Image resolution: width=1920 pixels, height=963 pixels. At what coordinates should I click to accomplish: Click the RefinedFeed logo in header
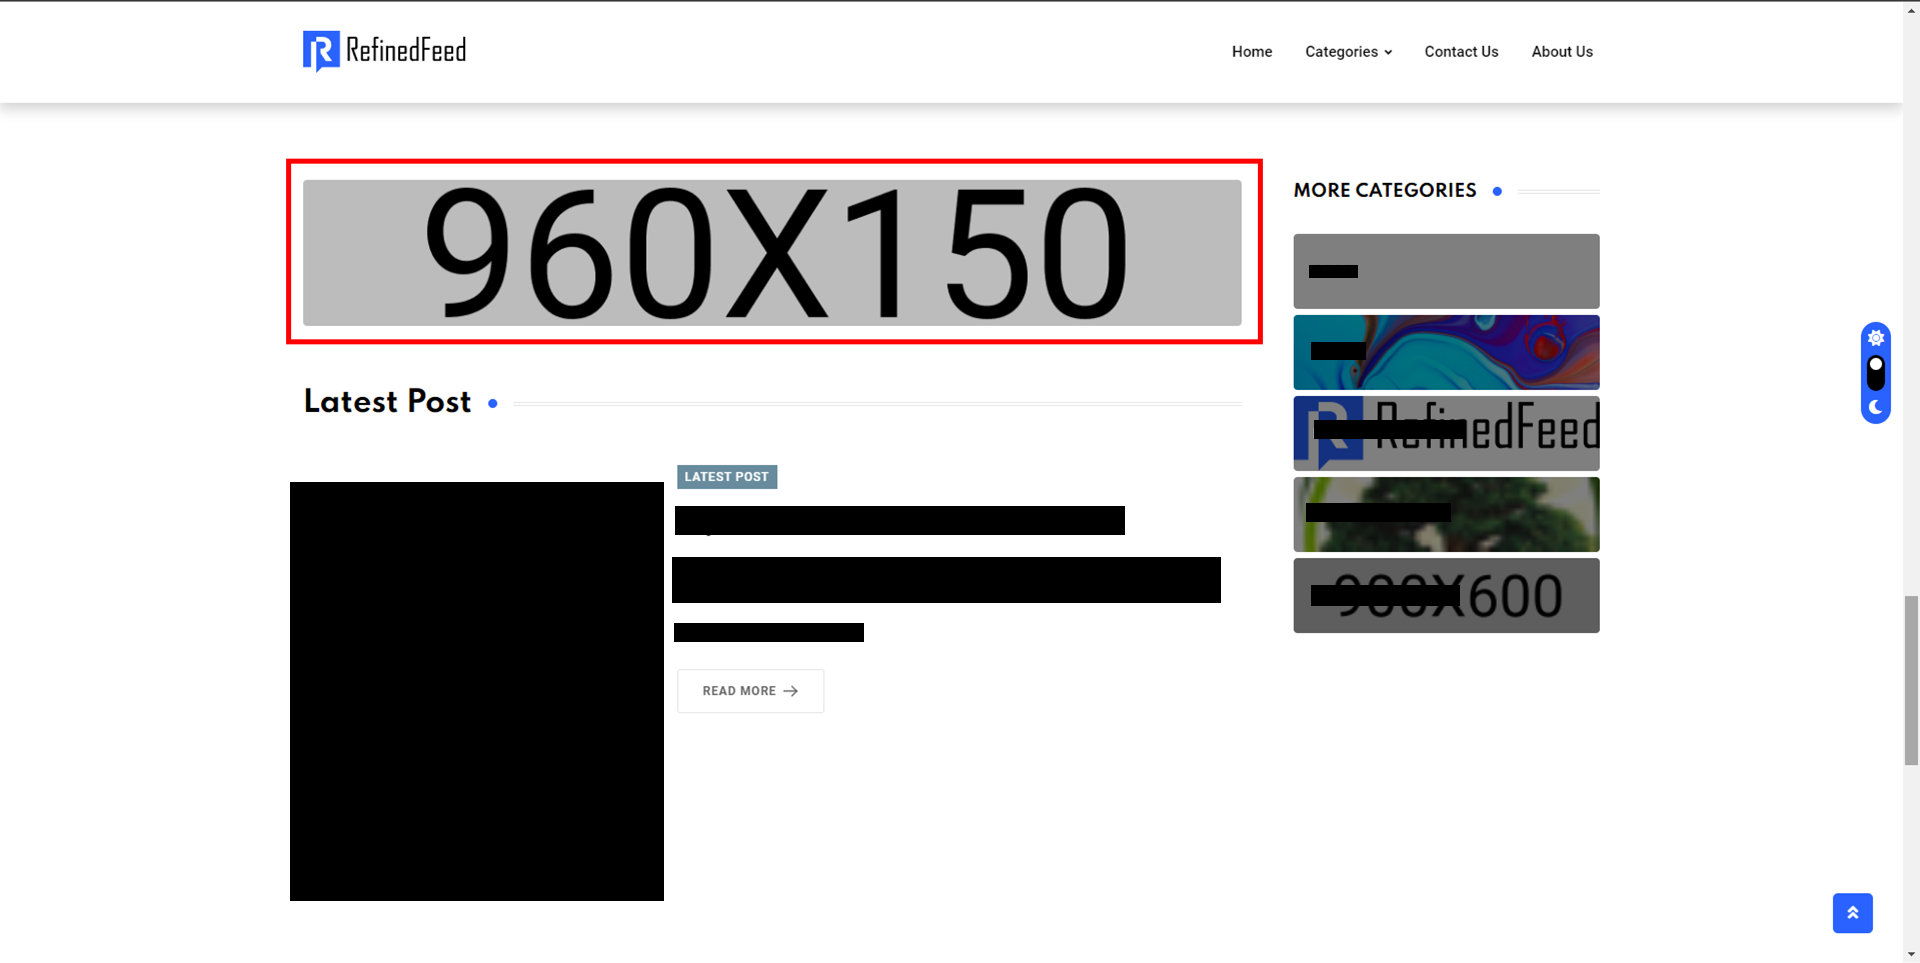point(385,51)
